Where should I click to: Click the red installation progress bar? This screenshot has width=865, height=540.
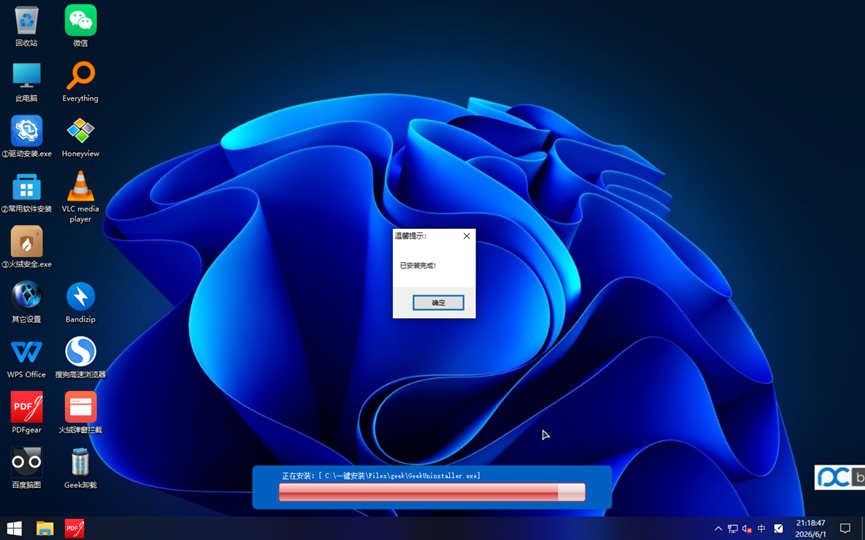pyautogui.click(x=432, y=492)
